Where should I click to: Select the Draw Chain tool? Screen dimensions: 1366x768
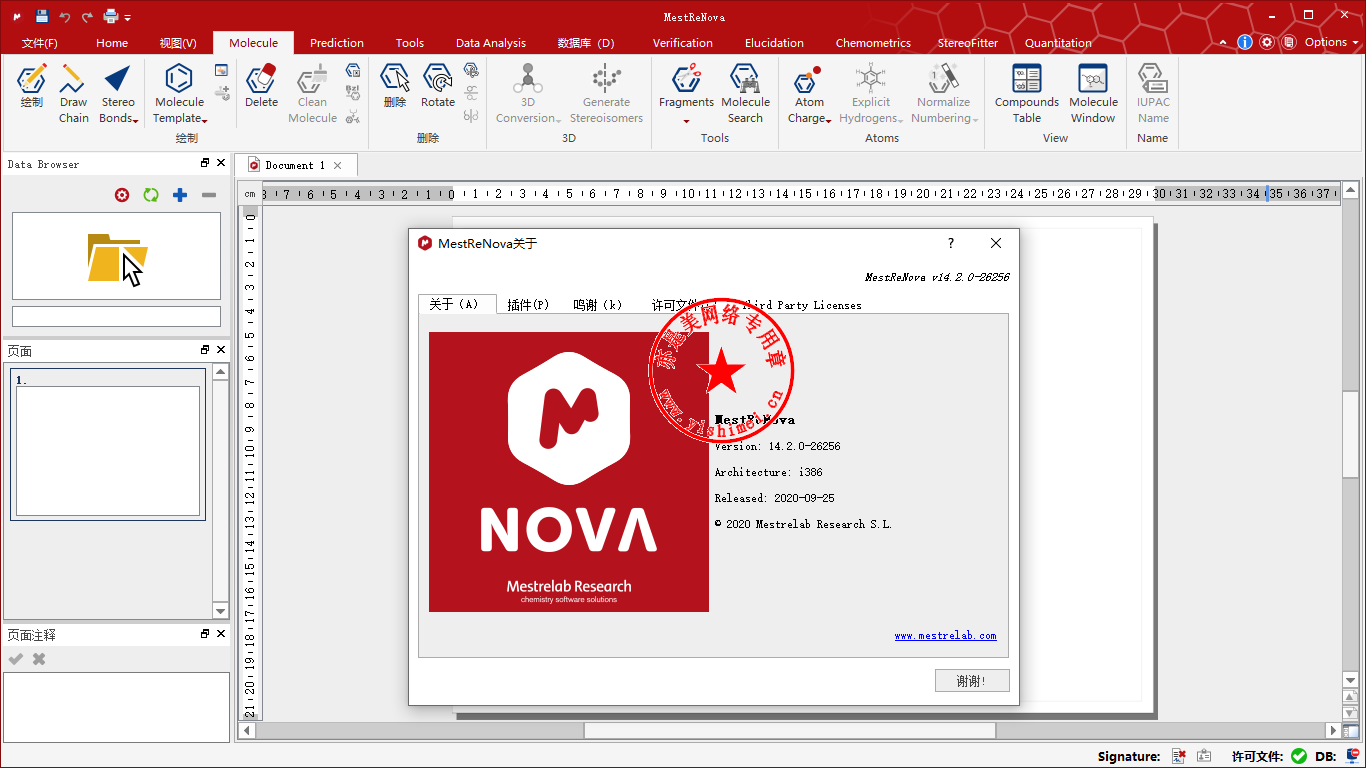coord(73,94)
